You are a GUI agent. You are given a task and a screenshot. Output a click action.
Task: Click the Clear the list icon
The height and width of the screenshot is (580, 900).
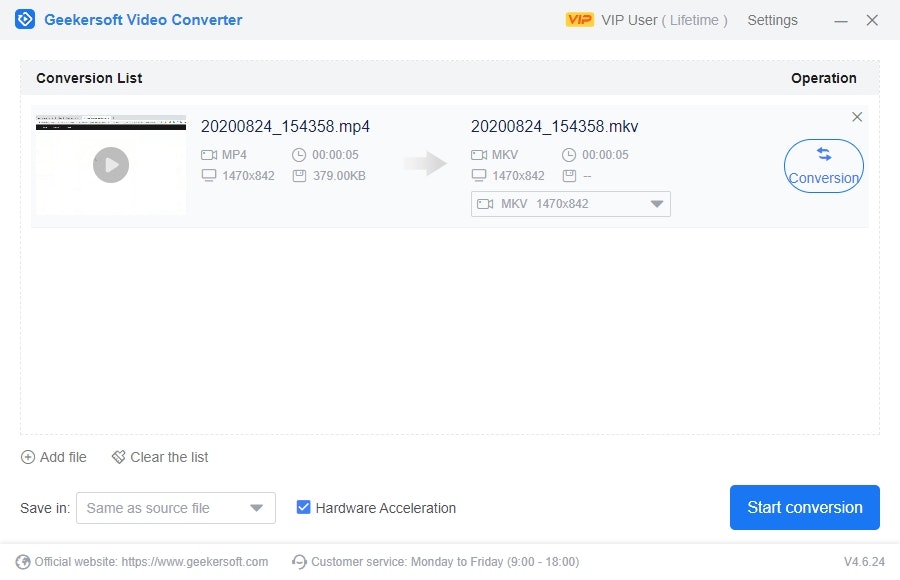point(117,457)
